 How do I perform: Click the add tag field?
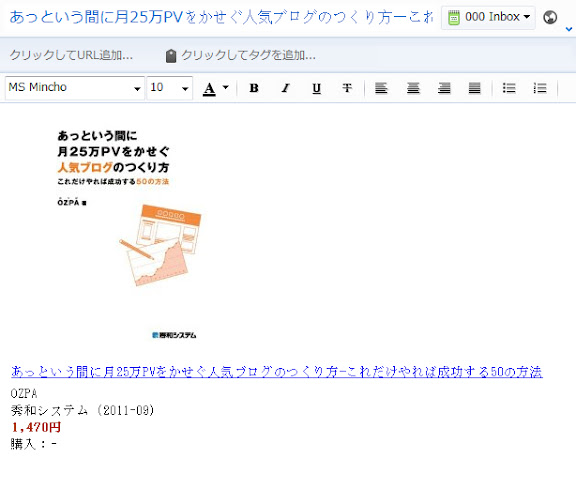coord(248,55)
